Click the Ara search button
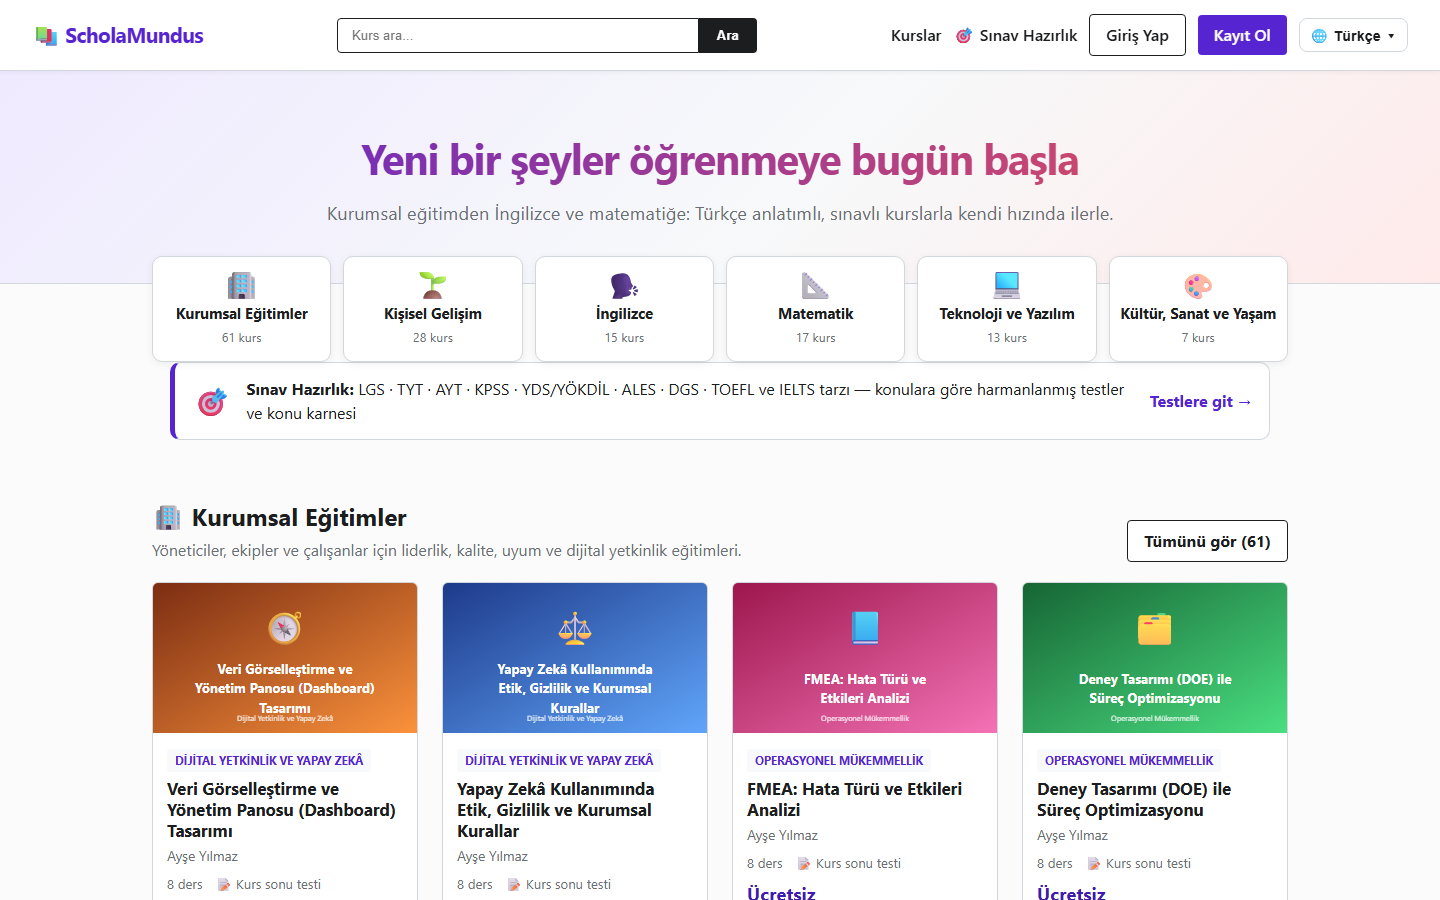Screen dimensions: 1440x900 click(x=727, y=35)
